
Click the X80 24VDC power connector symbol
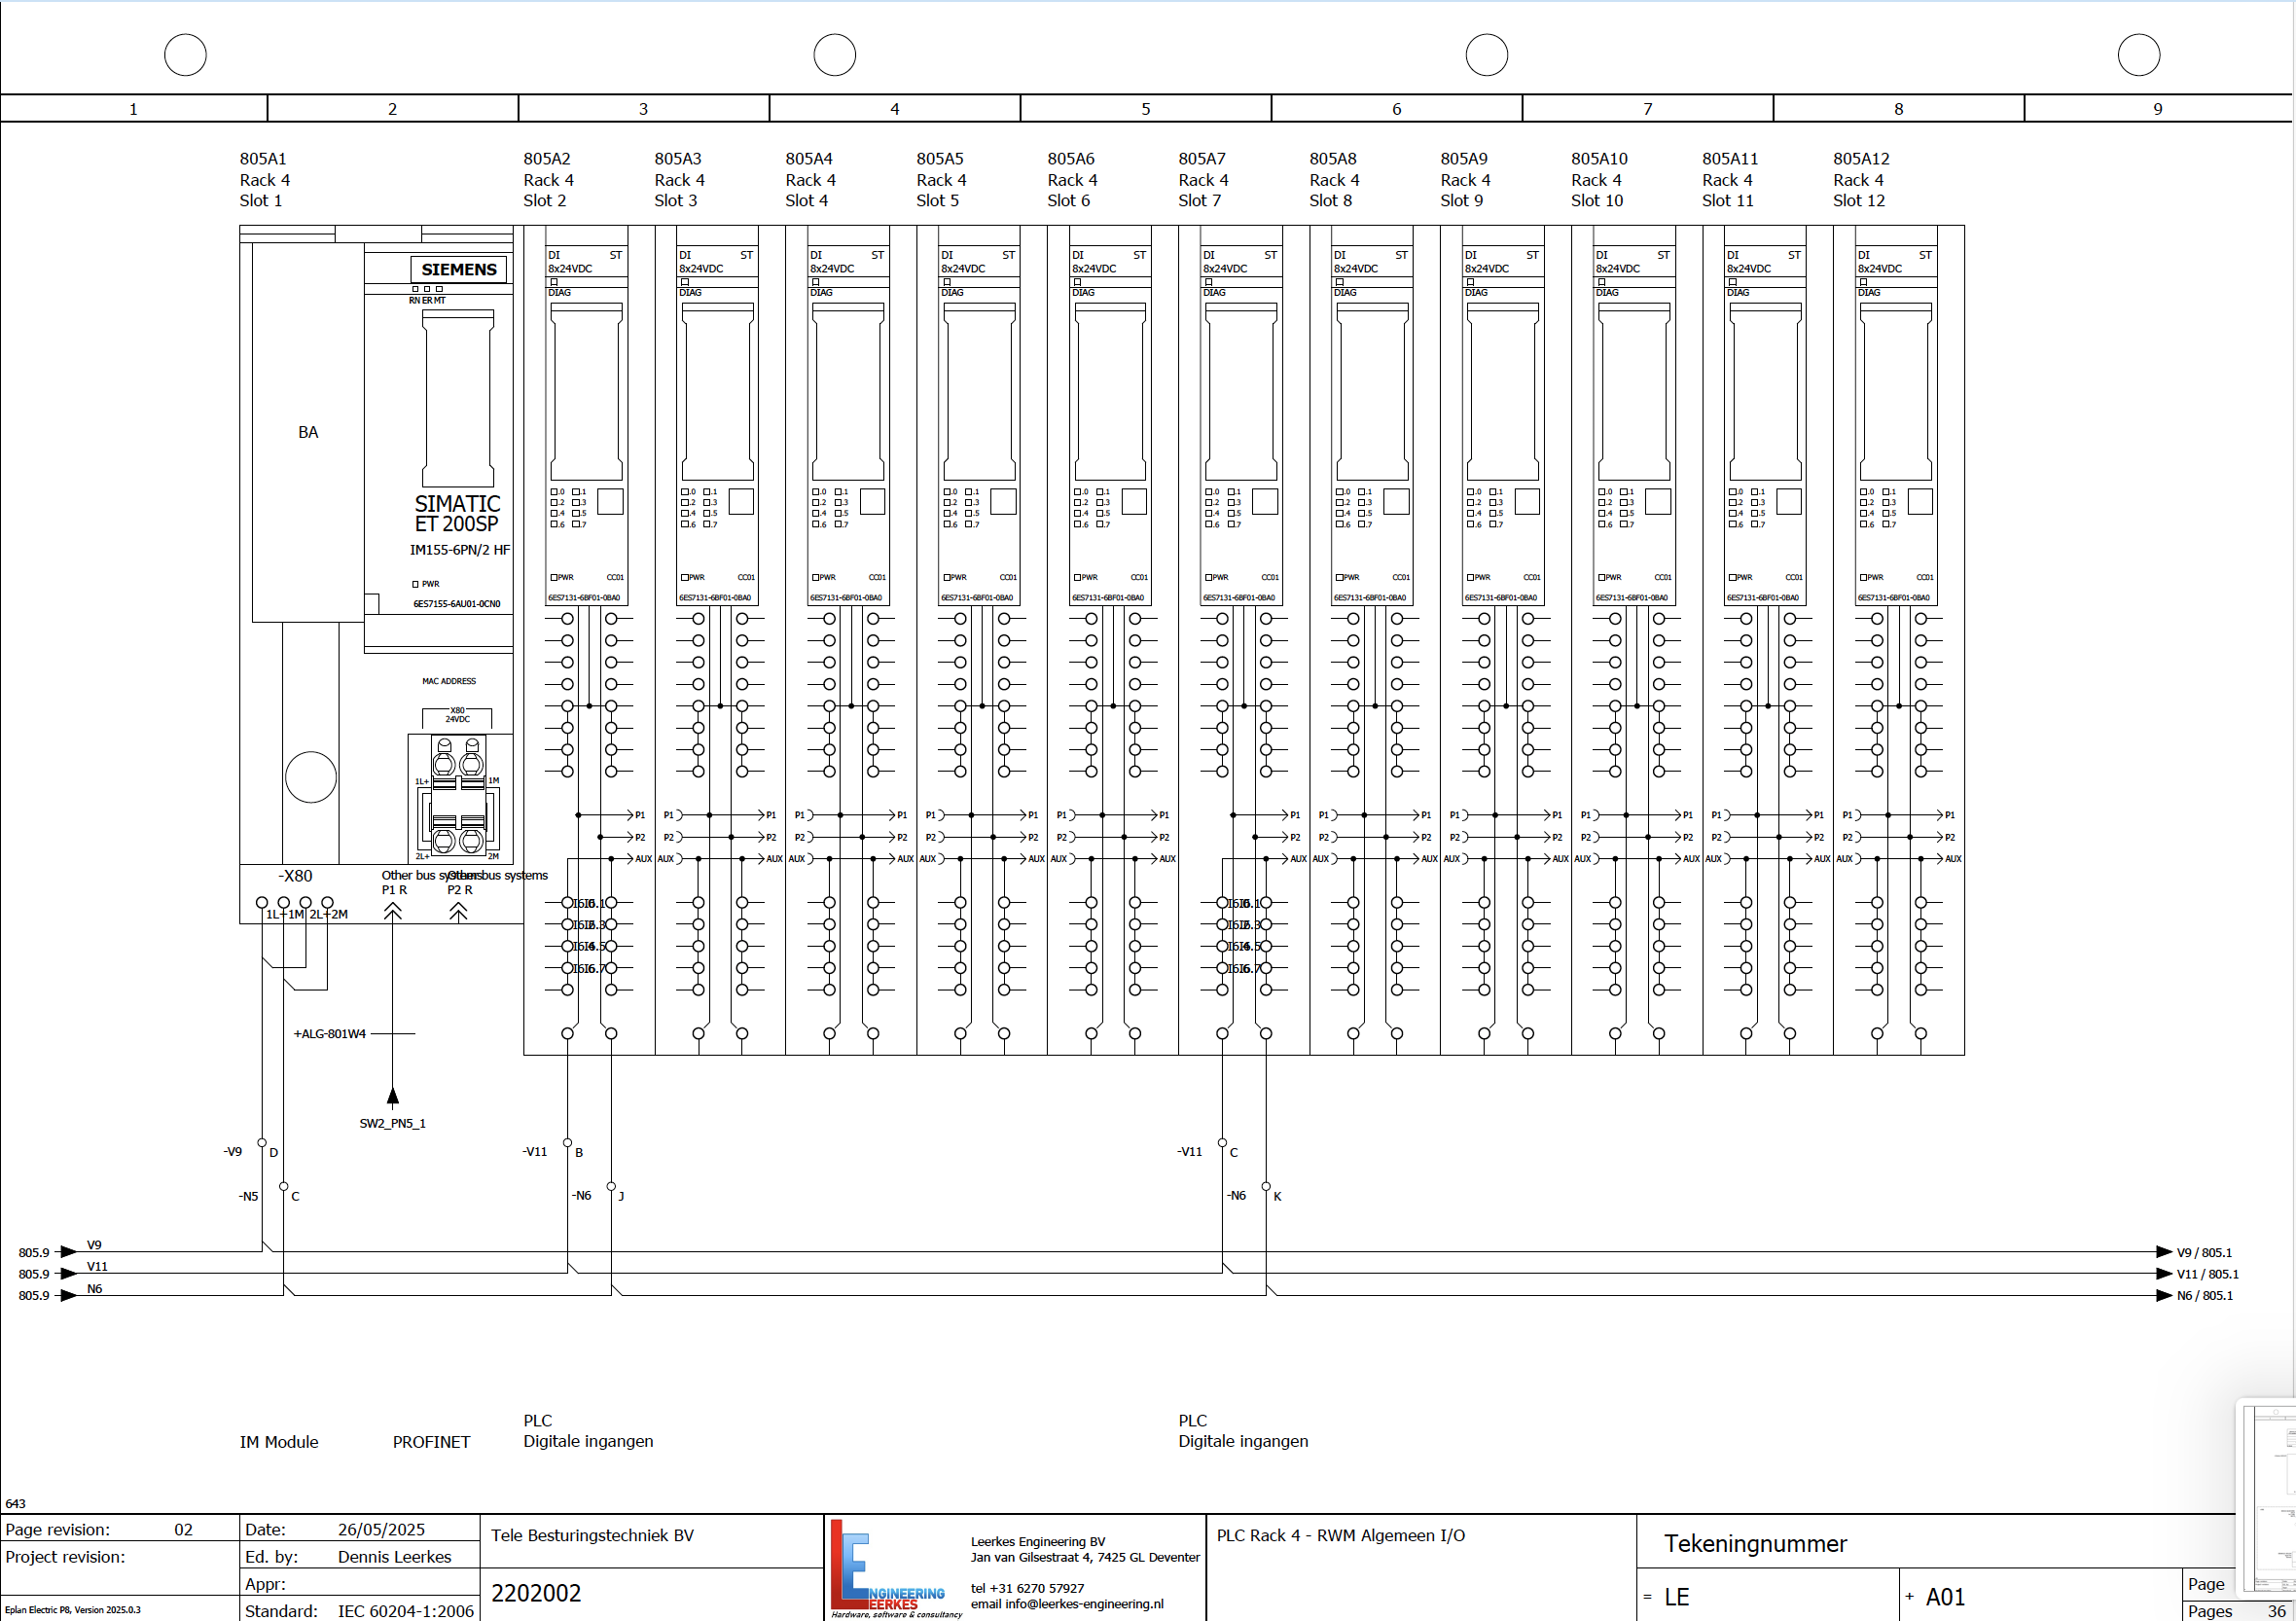tap(458, 796)
